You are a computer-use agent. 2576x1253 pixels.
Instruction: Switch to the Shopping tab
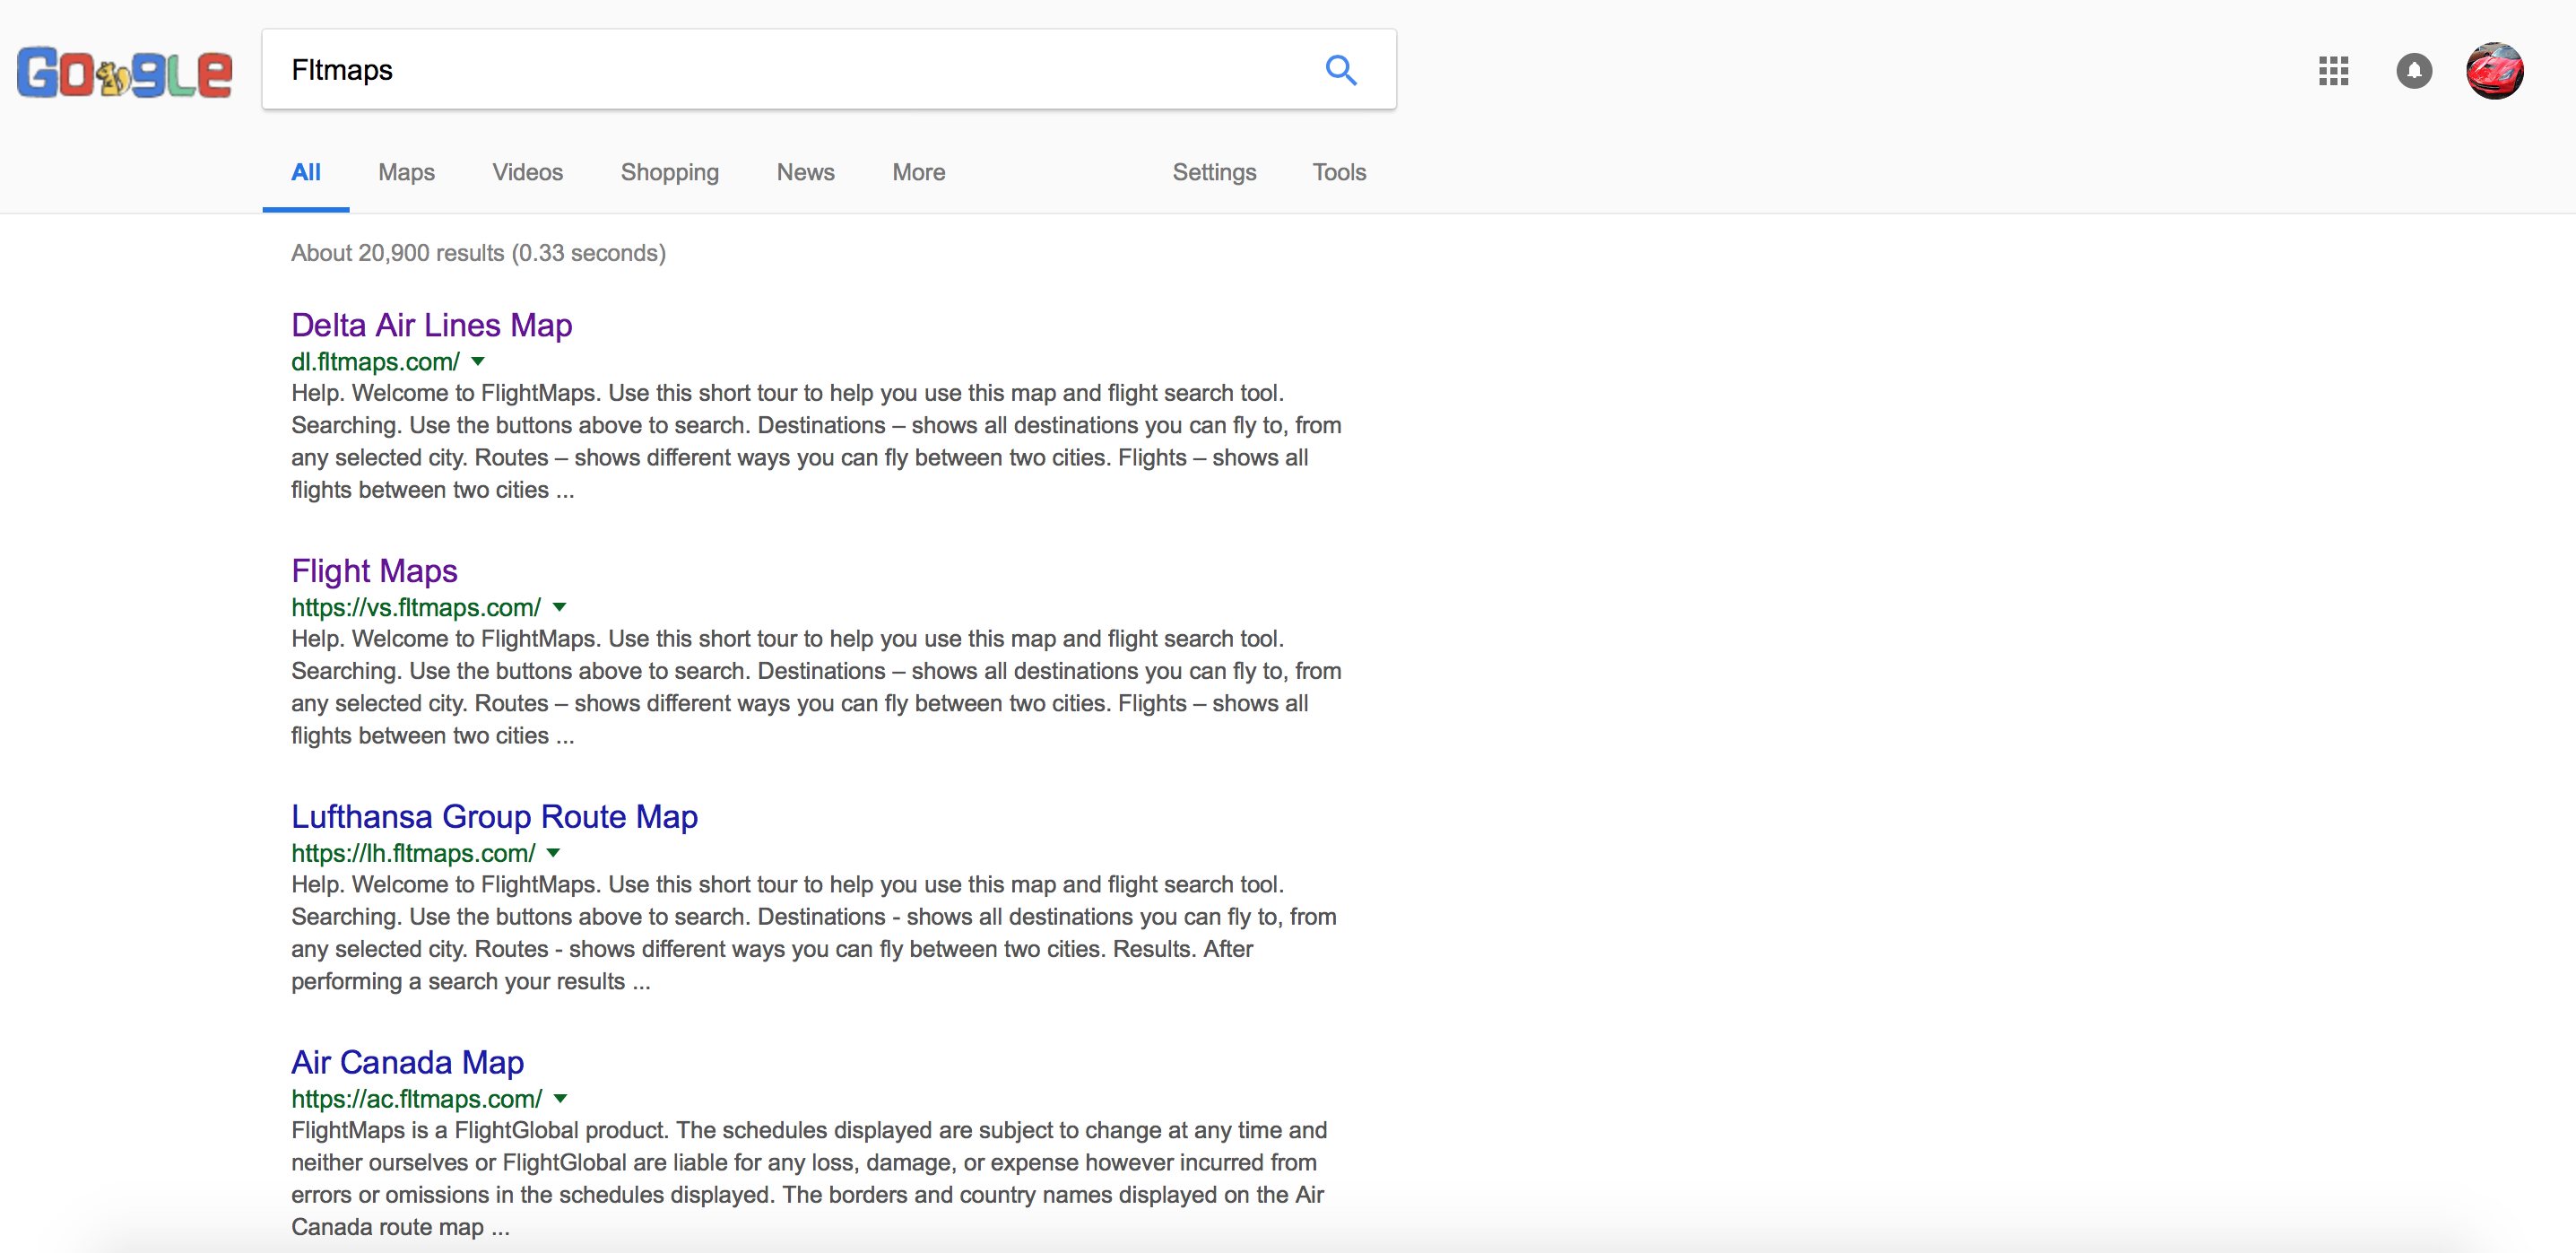click(x=669, y=172)
